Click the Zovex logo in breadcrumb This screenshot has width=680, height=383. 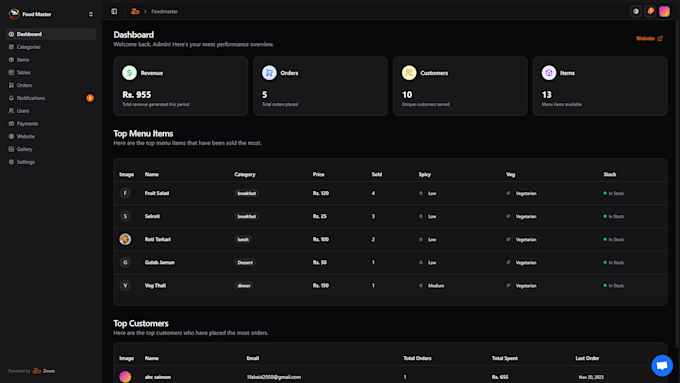[135, 11]
